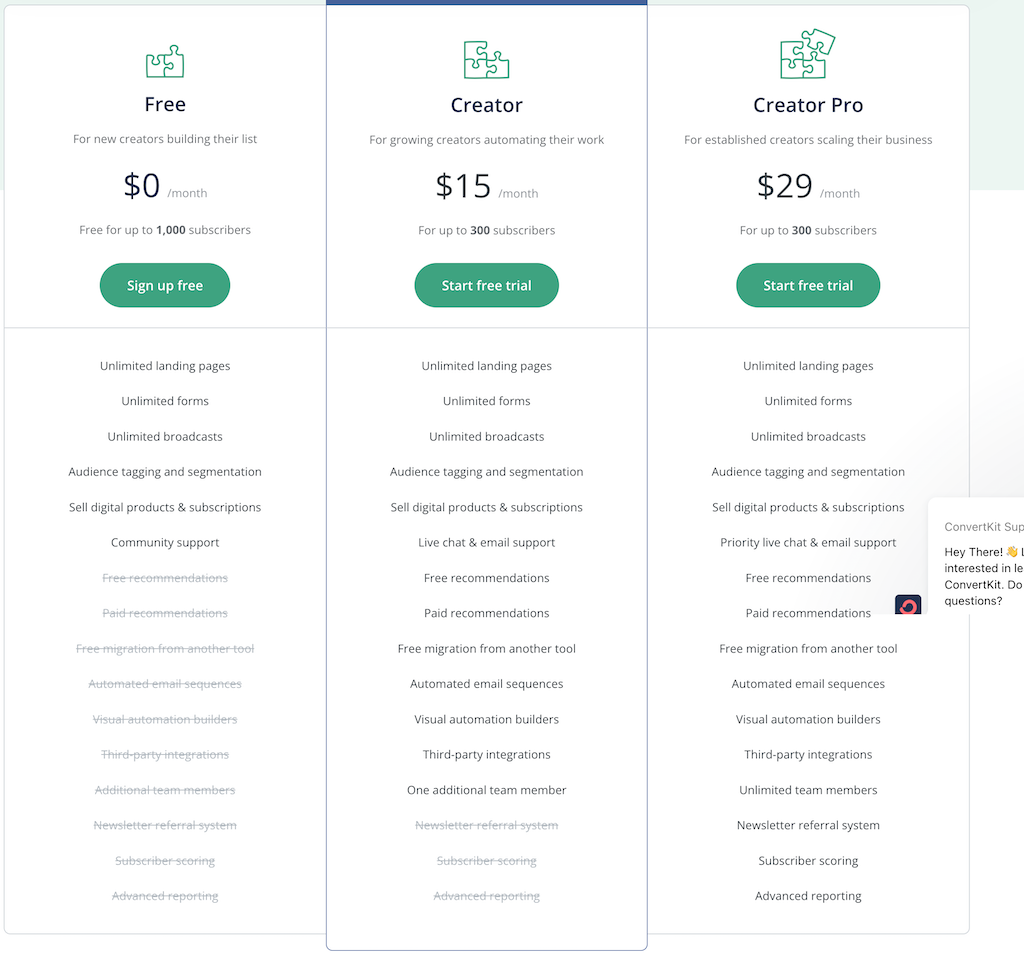Click One additional team member feature

pyautogui.click(x=487, y=790)
